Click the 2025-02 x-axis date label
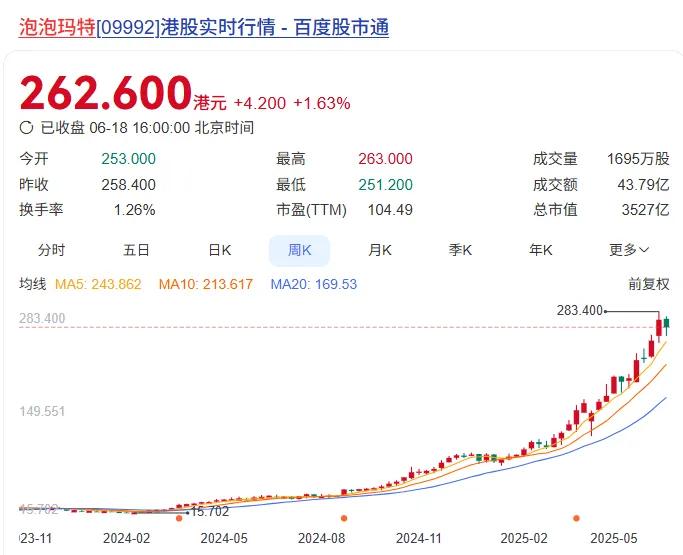The height and width of the screenshot is (555, 683). 524,538
